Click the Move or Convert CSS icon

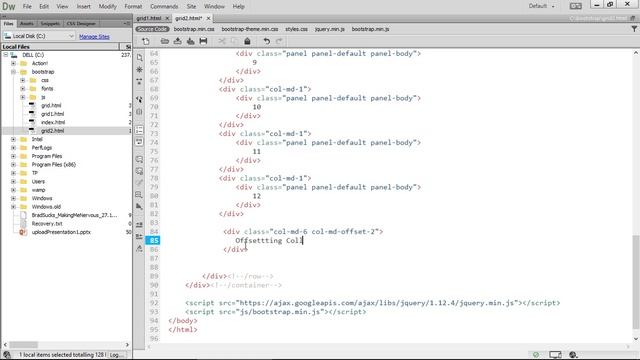(139, 207)
